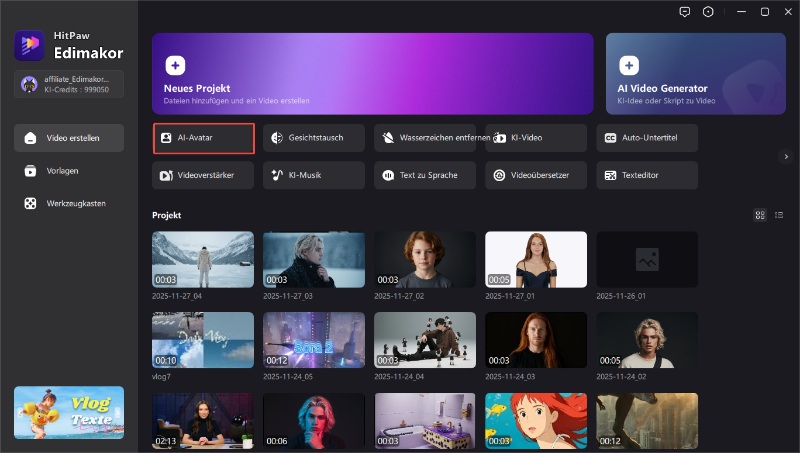Open the vlog7 project thumbnail
Viewport: 800px width, 453px height.
pos(203,340)
